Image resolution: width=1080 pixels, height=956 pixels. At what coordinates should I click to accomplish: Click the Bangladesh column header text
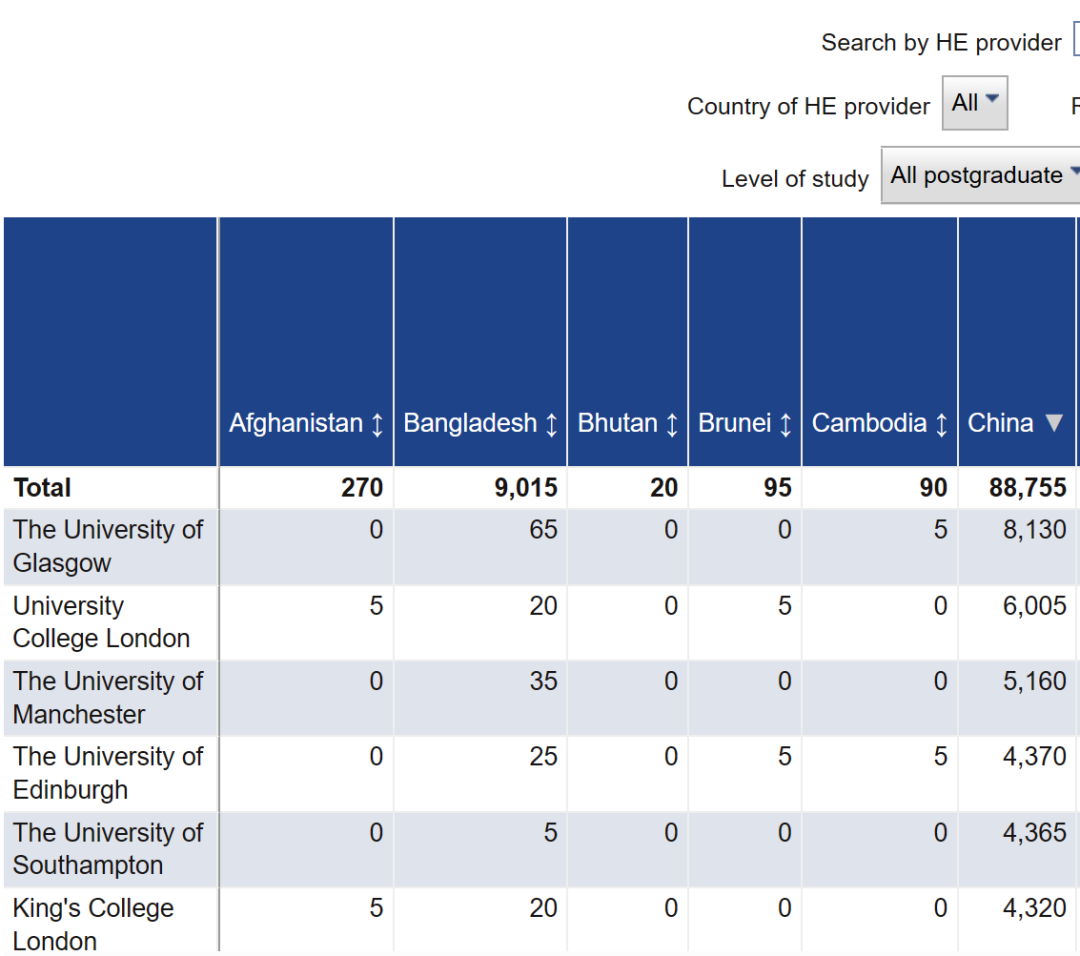click(470, 423)
